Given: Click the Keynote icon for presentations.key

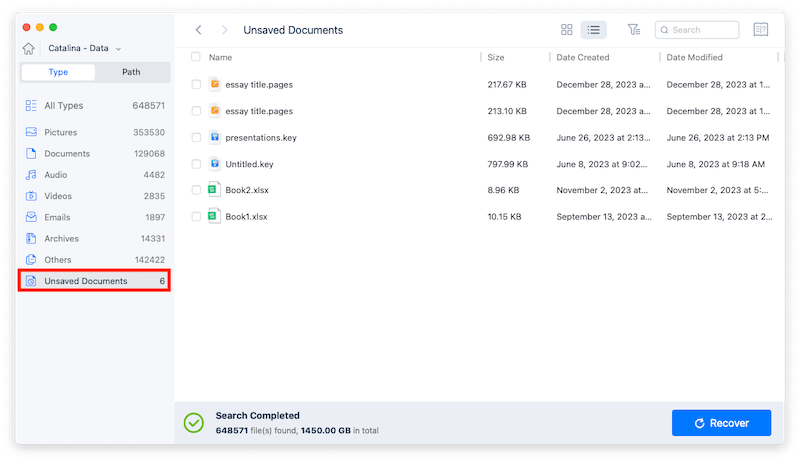Looking at the screenshot, I should coord(215,137).
